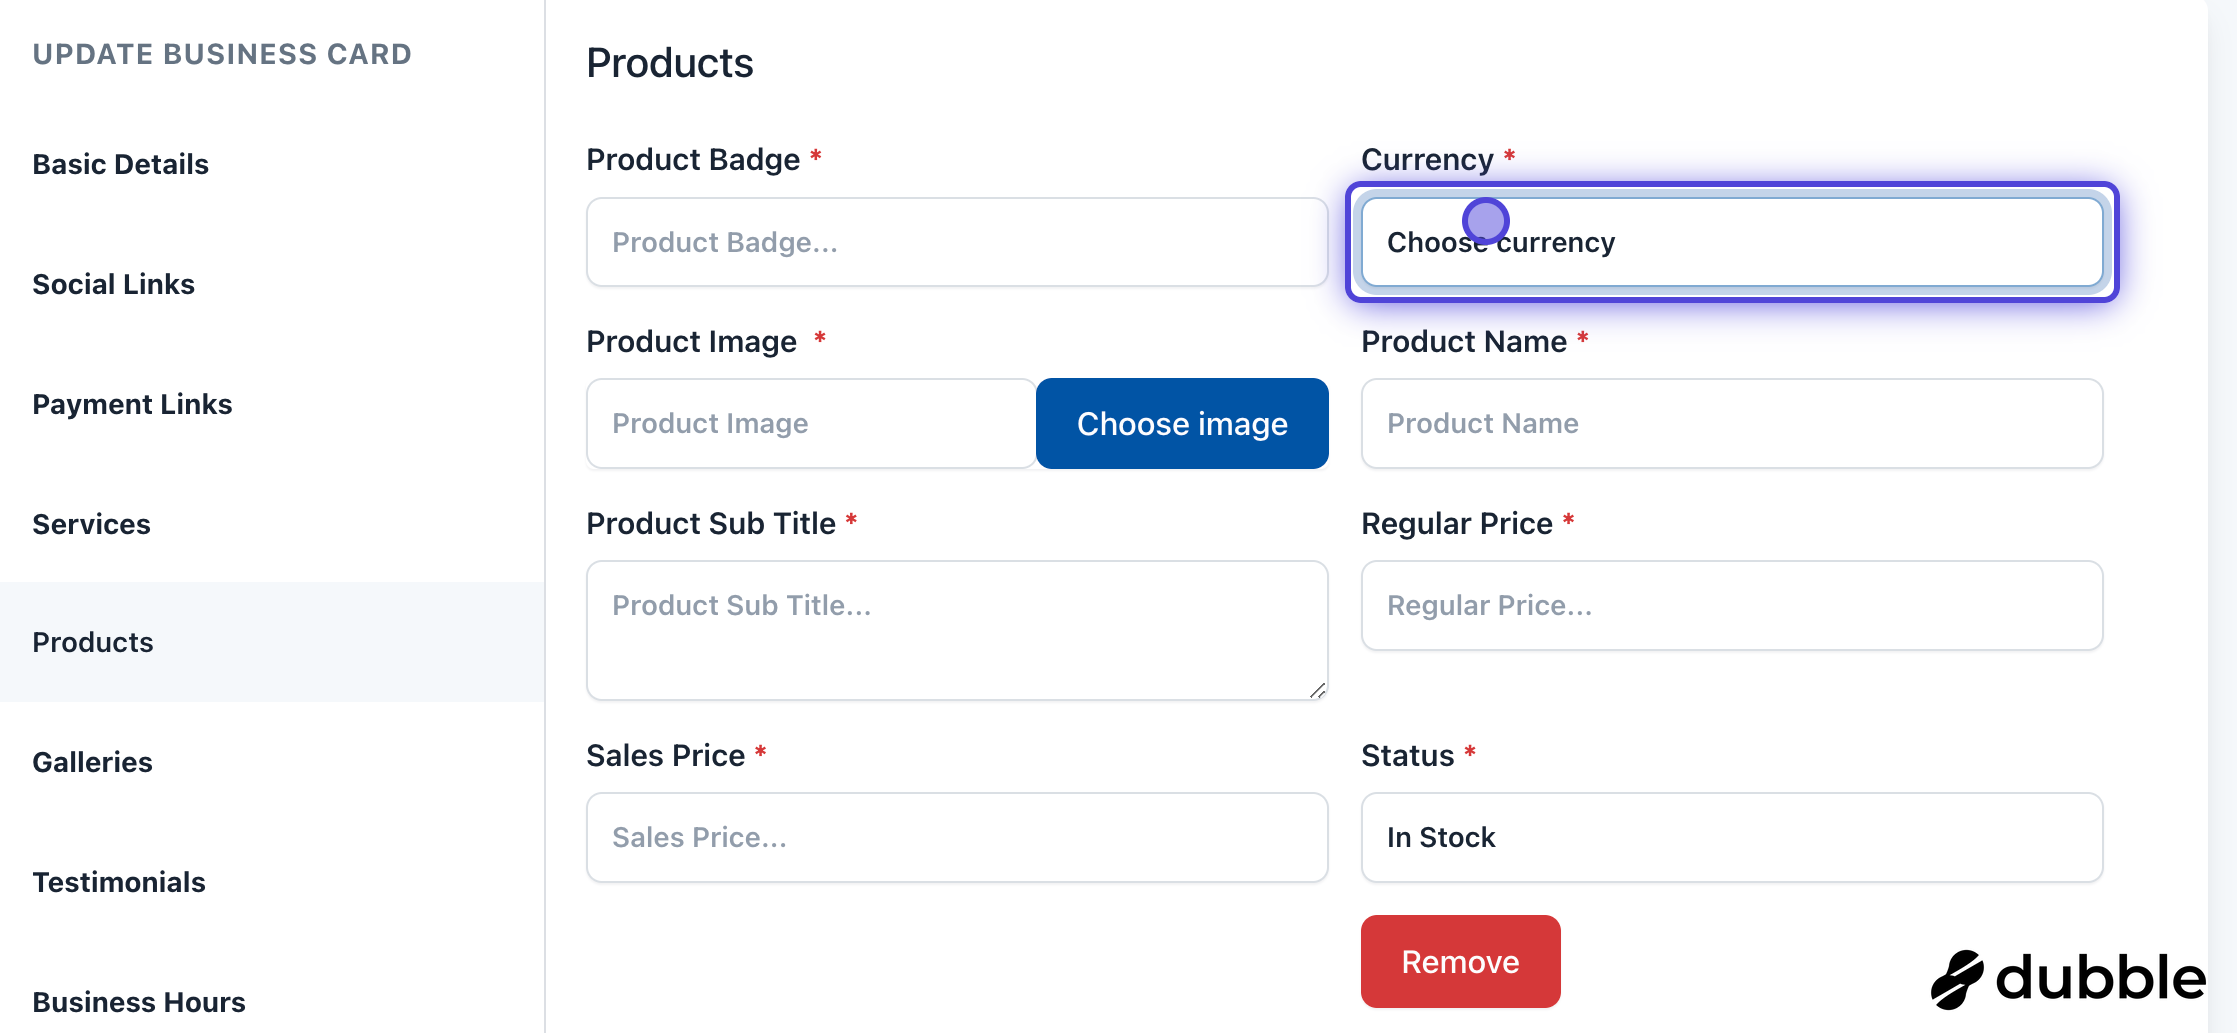Click the Choose image button
The width and height of the screenshot is (2237, 1033).
click(x=1181, y=423)
